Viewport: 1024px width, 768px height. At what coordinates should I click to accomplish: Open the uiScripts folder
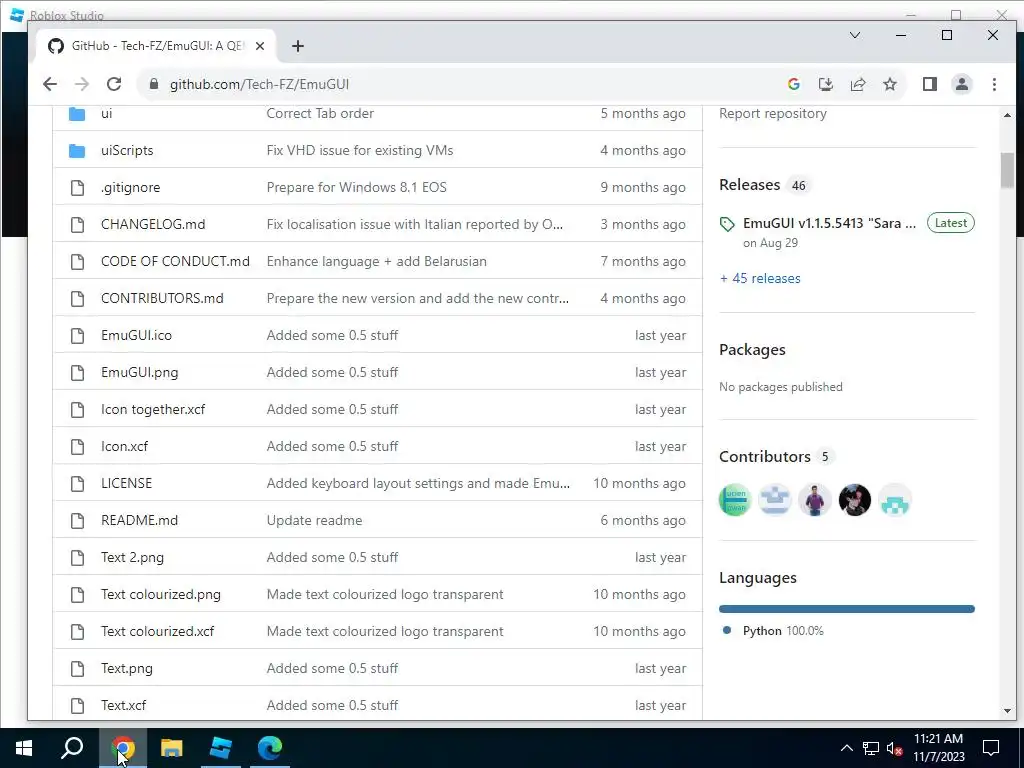[x=127, y=150]
